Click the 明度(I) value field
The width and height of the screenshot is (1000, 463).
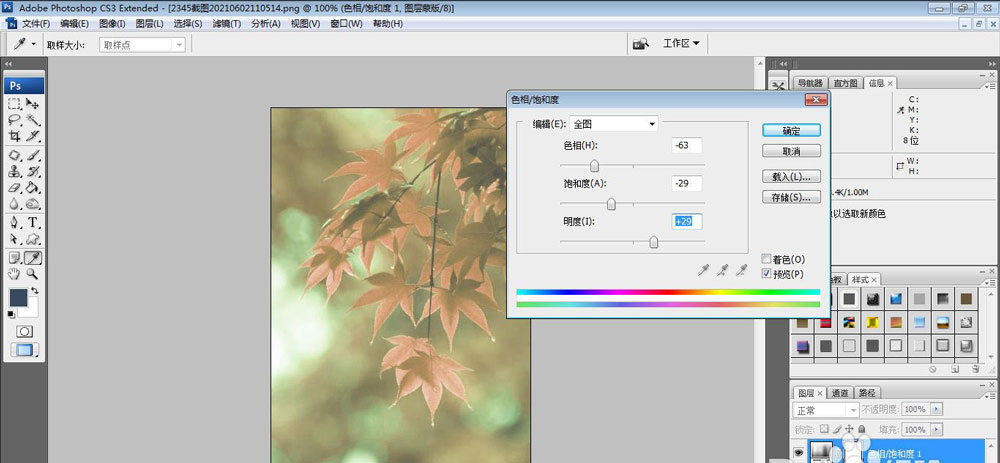point(687,221)
